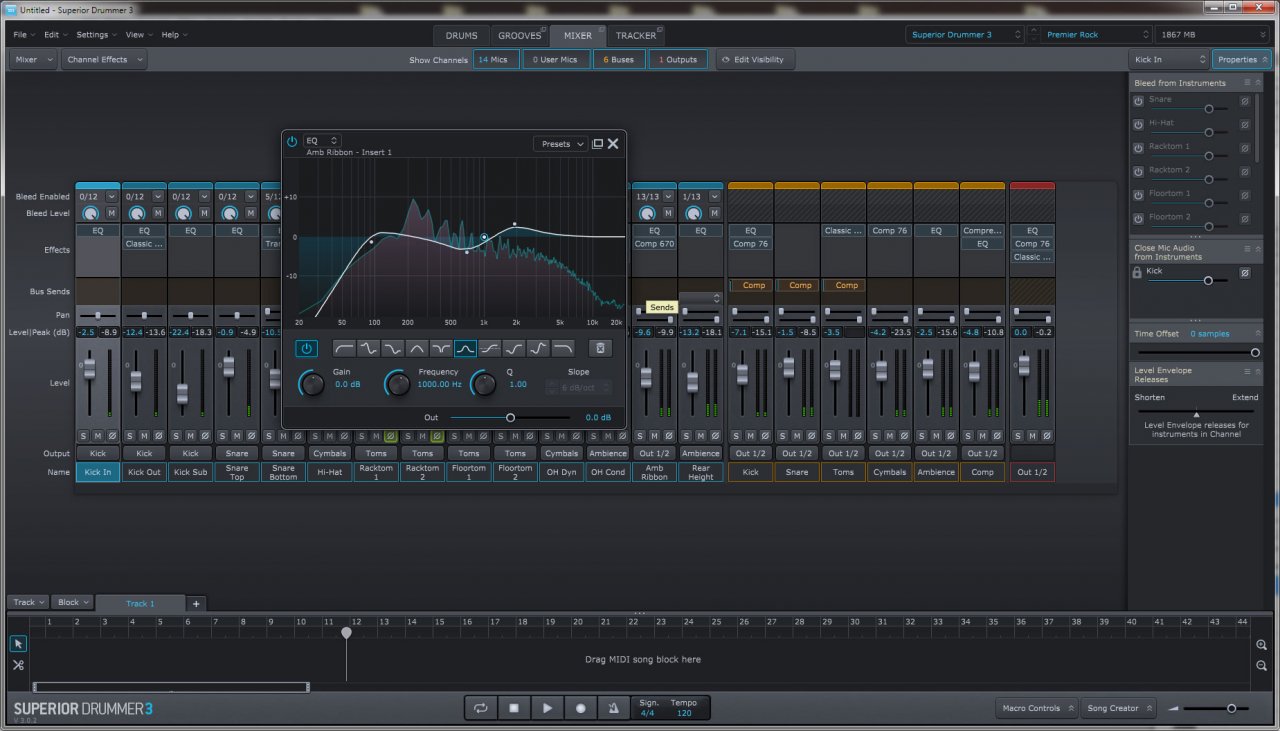Toggle the selected EQ band on/off
The width and height of the screenshot is (1280, 731).
tap(307, 348)
